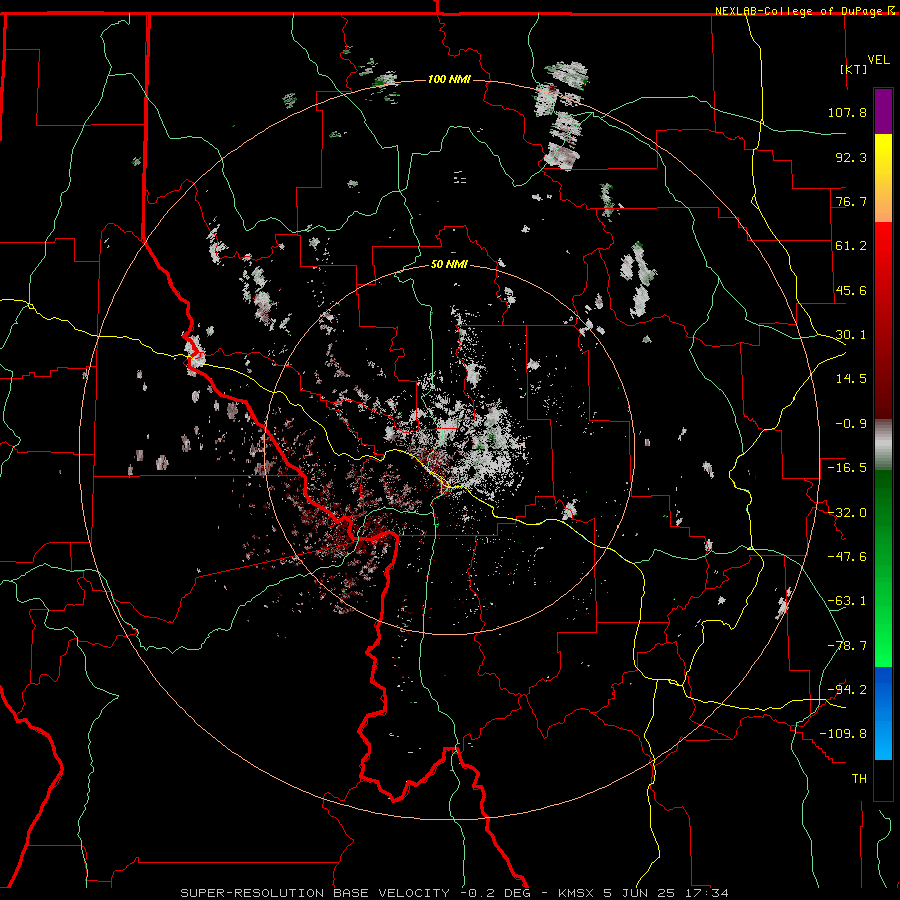This screenshot has width=900, height=900.
Task: Click the SUPER-RESOLUTION BASE VELOCITY caption
Action: point(315,893)
